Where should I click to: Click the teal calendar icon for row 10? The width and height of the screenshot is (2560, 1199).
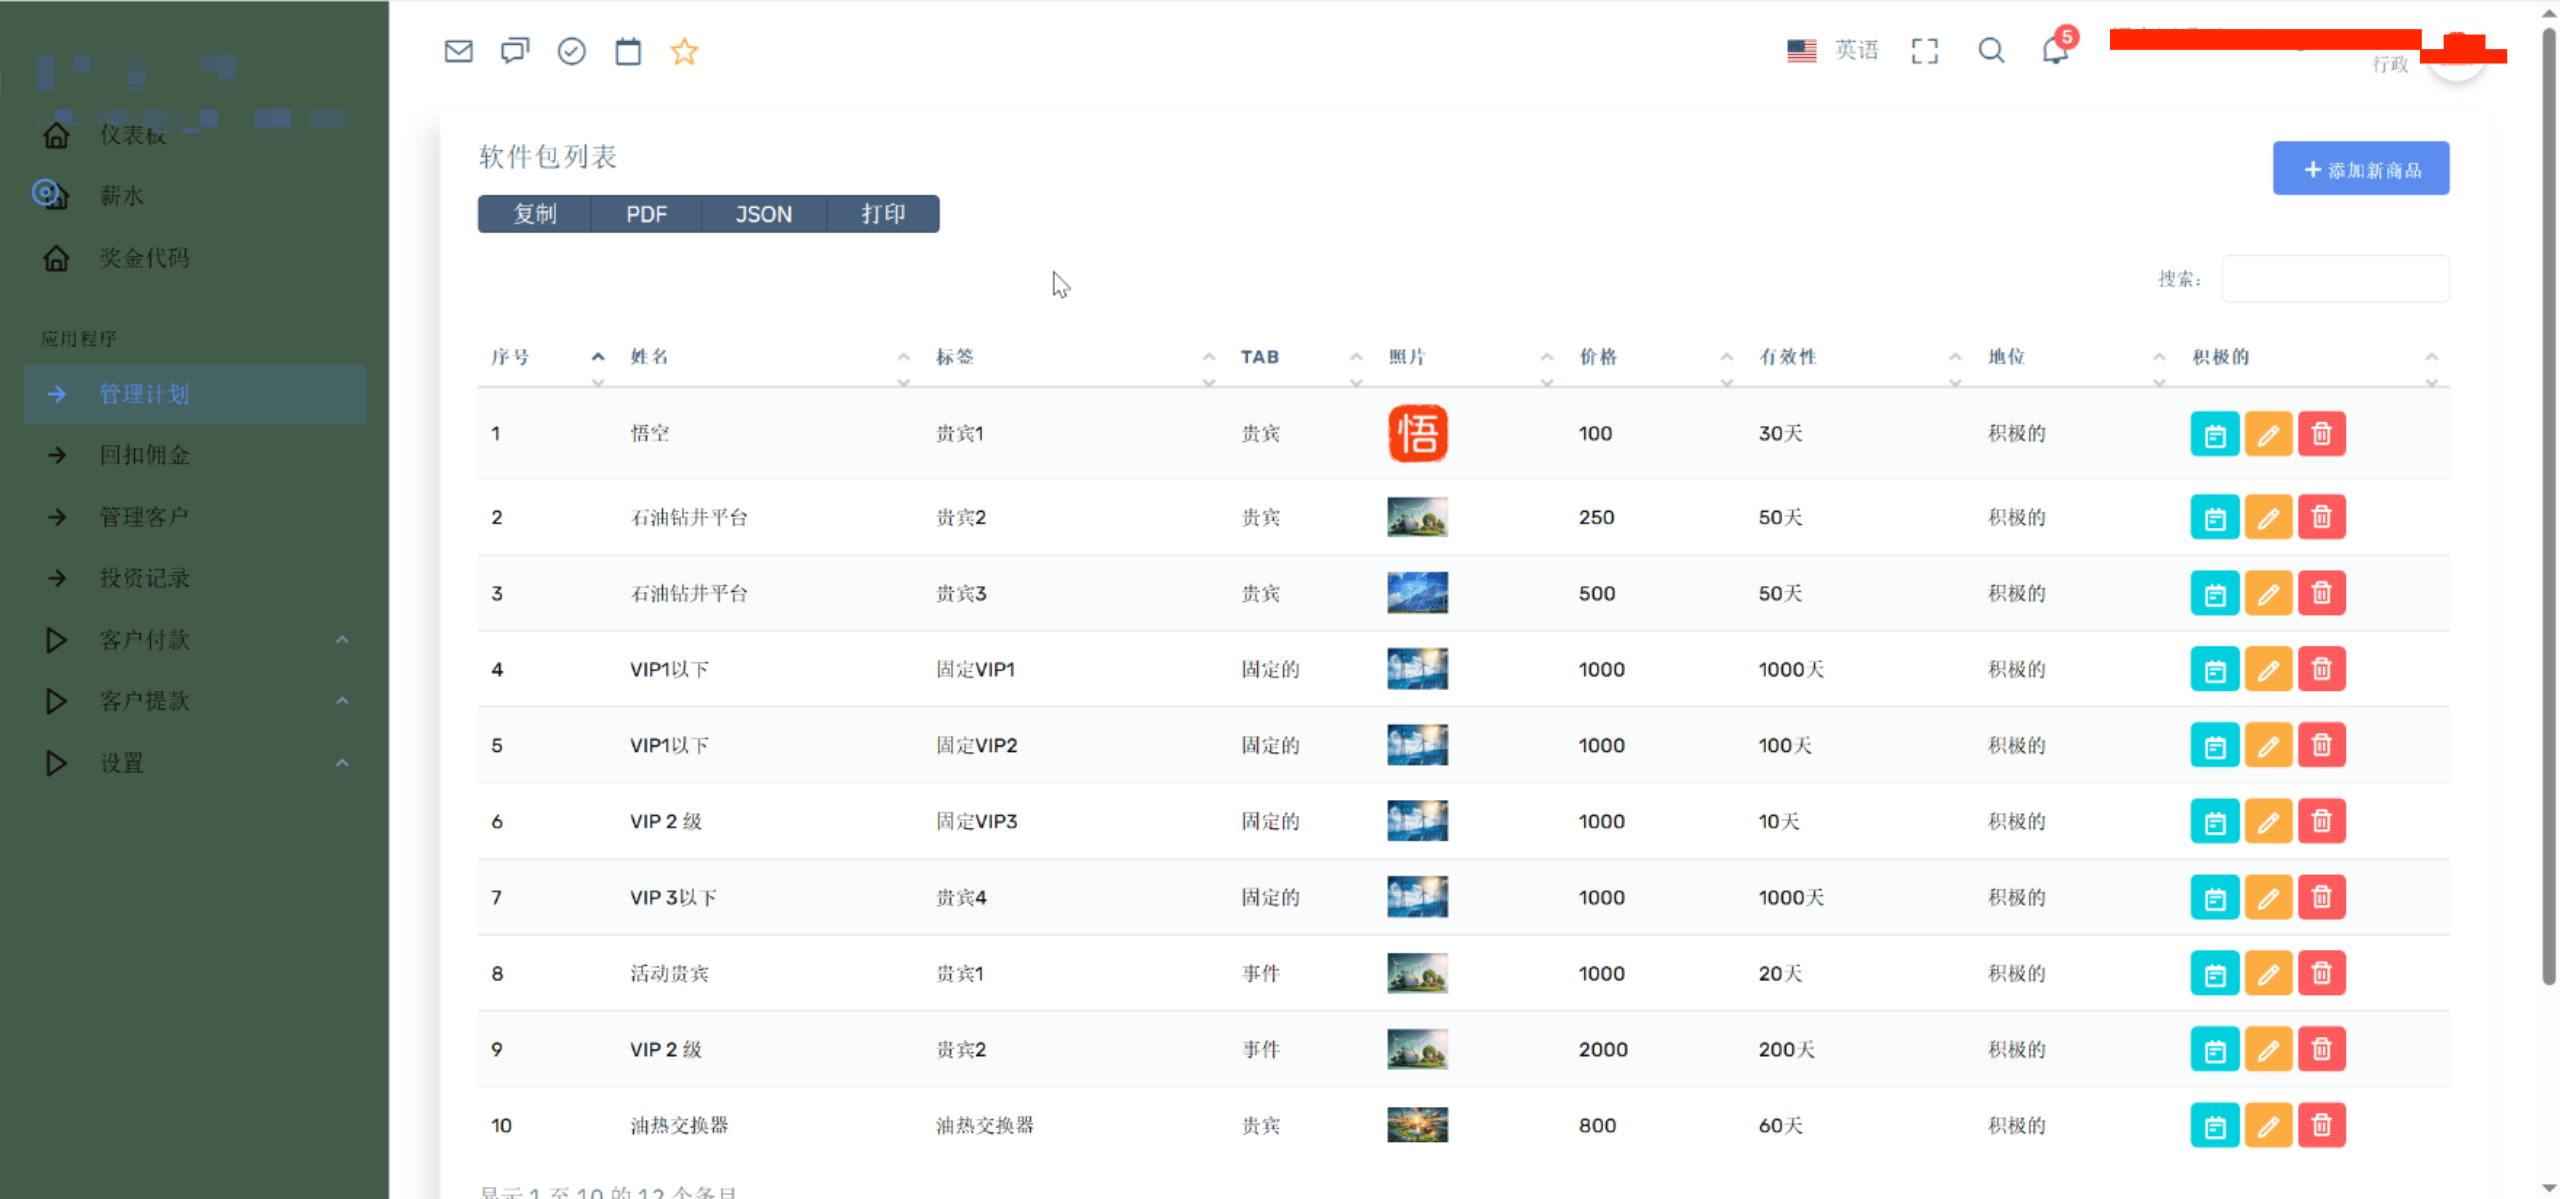2215,1126
